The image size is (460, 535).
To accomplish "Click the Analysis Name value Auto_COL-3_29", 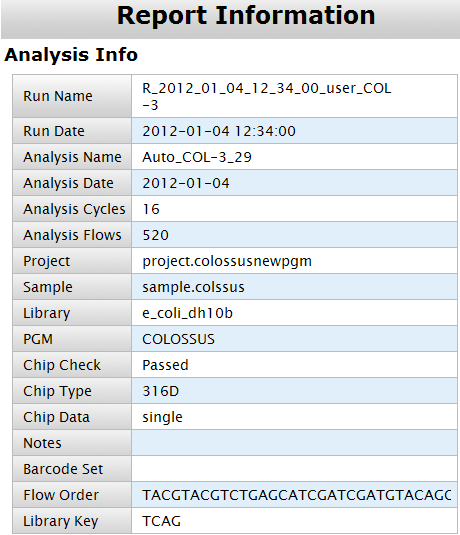I will 197,157.
